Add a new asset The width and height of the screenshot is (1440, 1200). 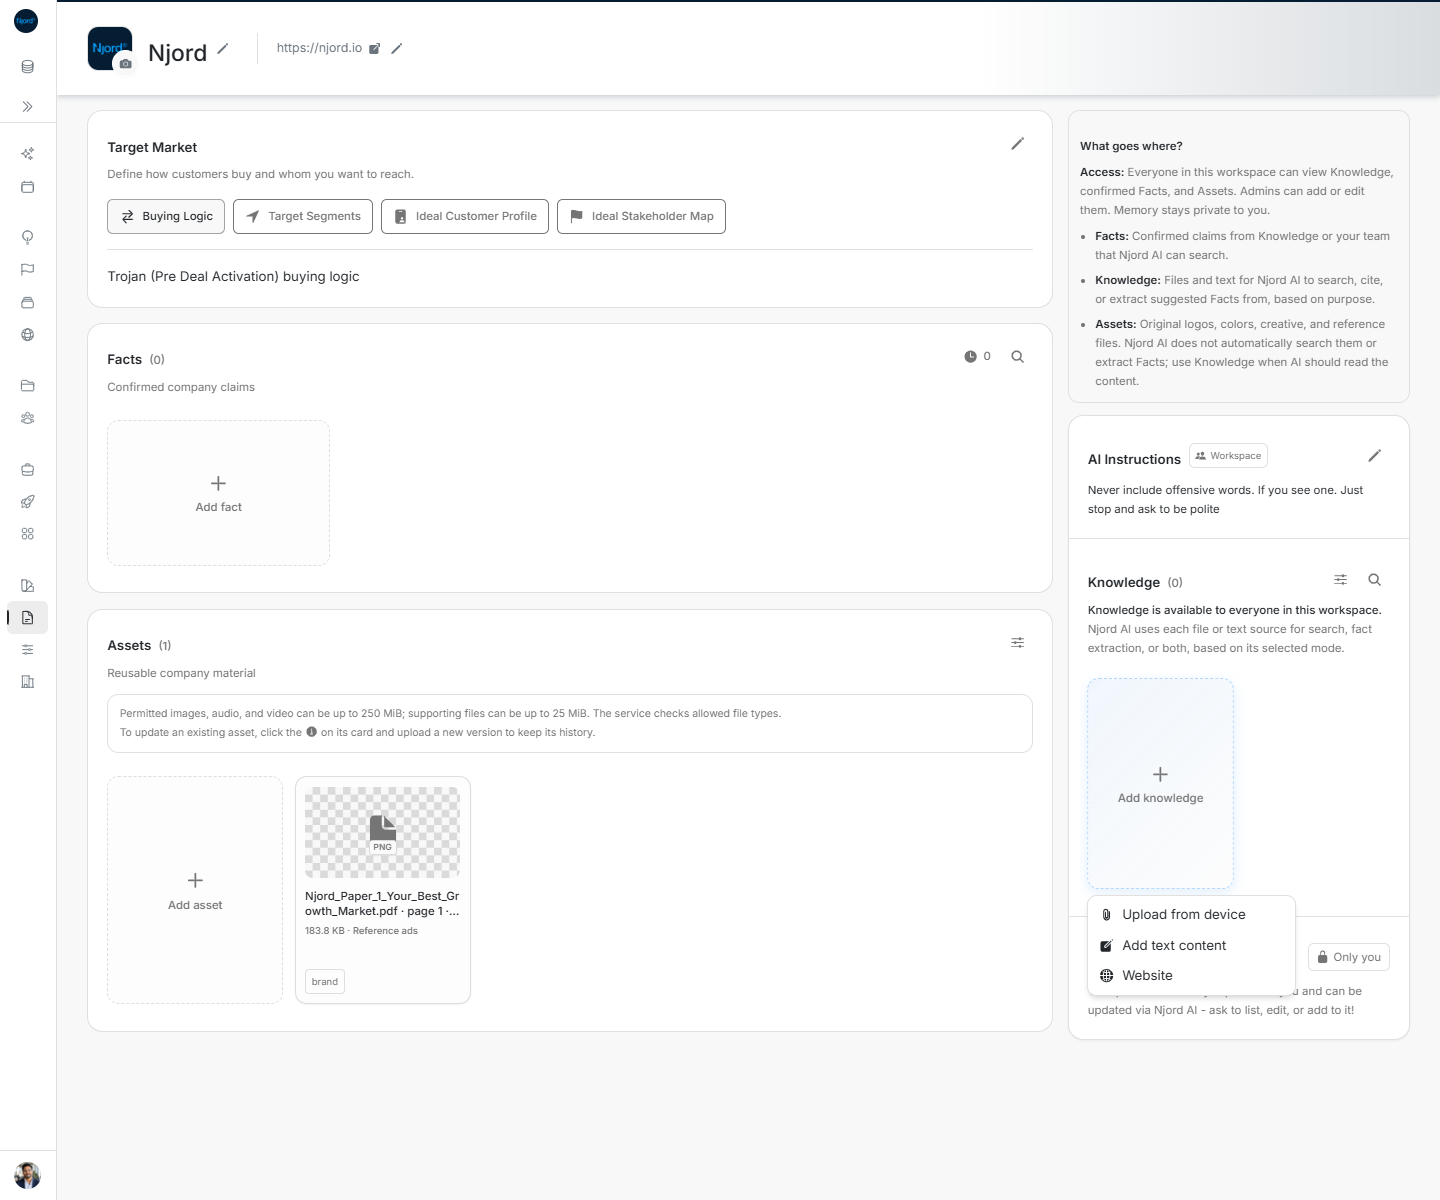tap(195, 890)
